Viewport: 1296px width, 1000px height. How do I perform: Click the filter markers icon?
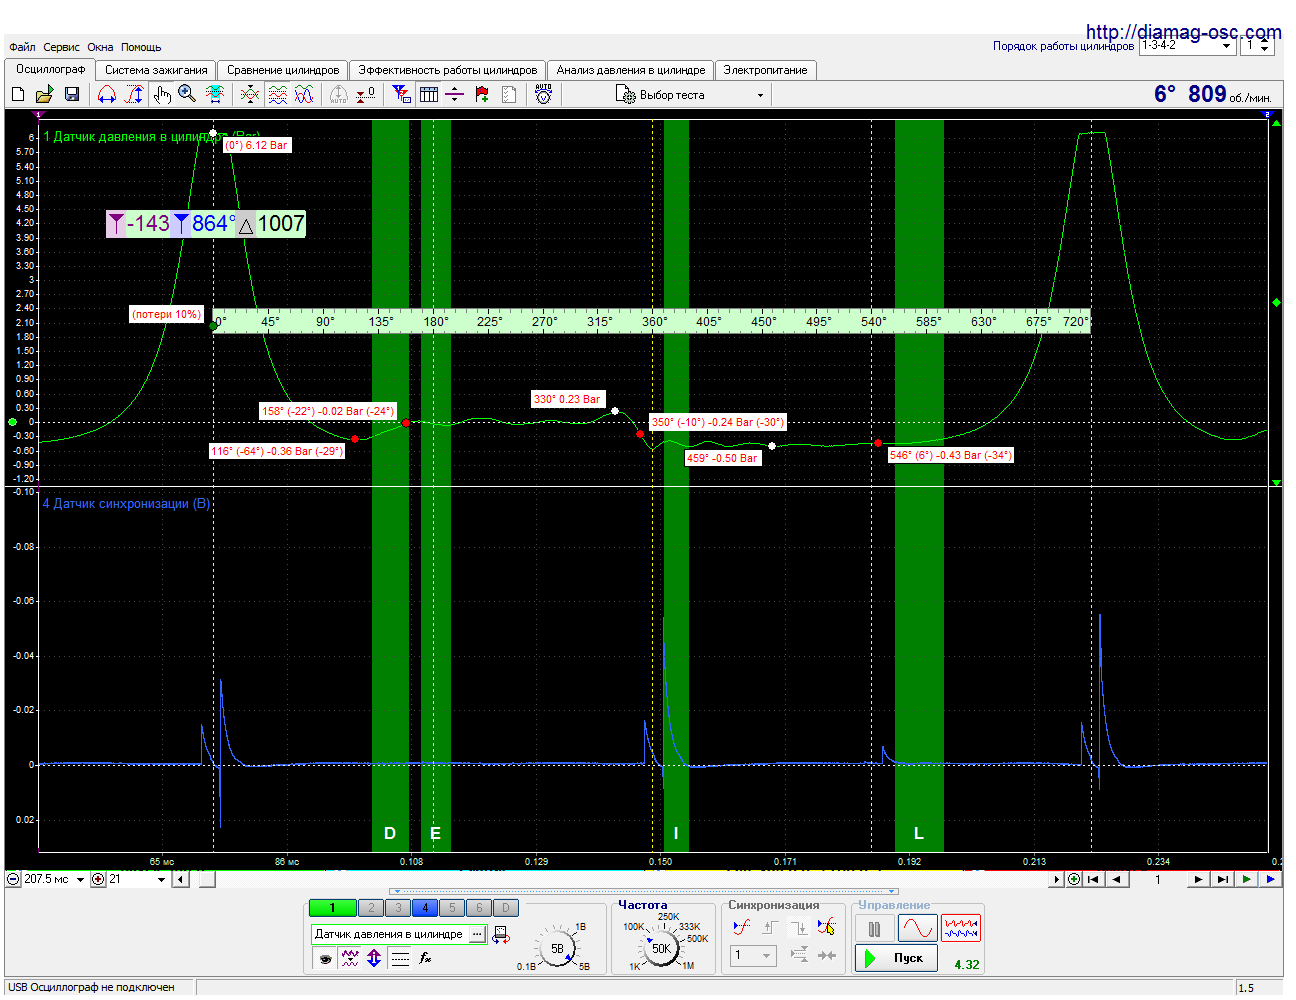pos(402,94)
